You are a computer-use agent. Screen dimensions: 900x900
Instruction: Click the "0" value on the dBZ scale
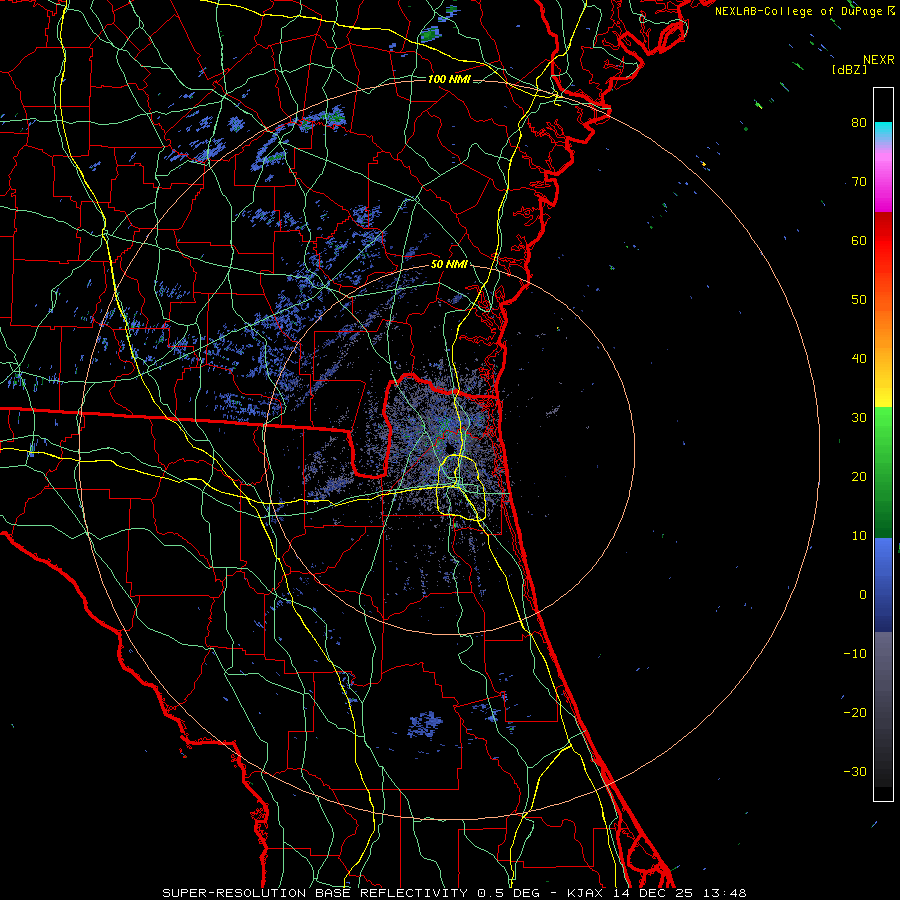pyautogui.click(x=863, y=595)
